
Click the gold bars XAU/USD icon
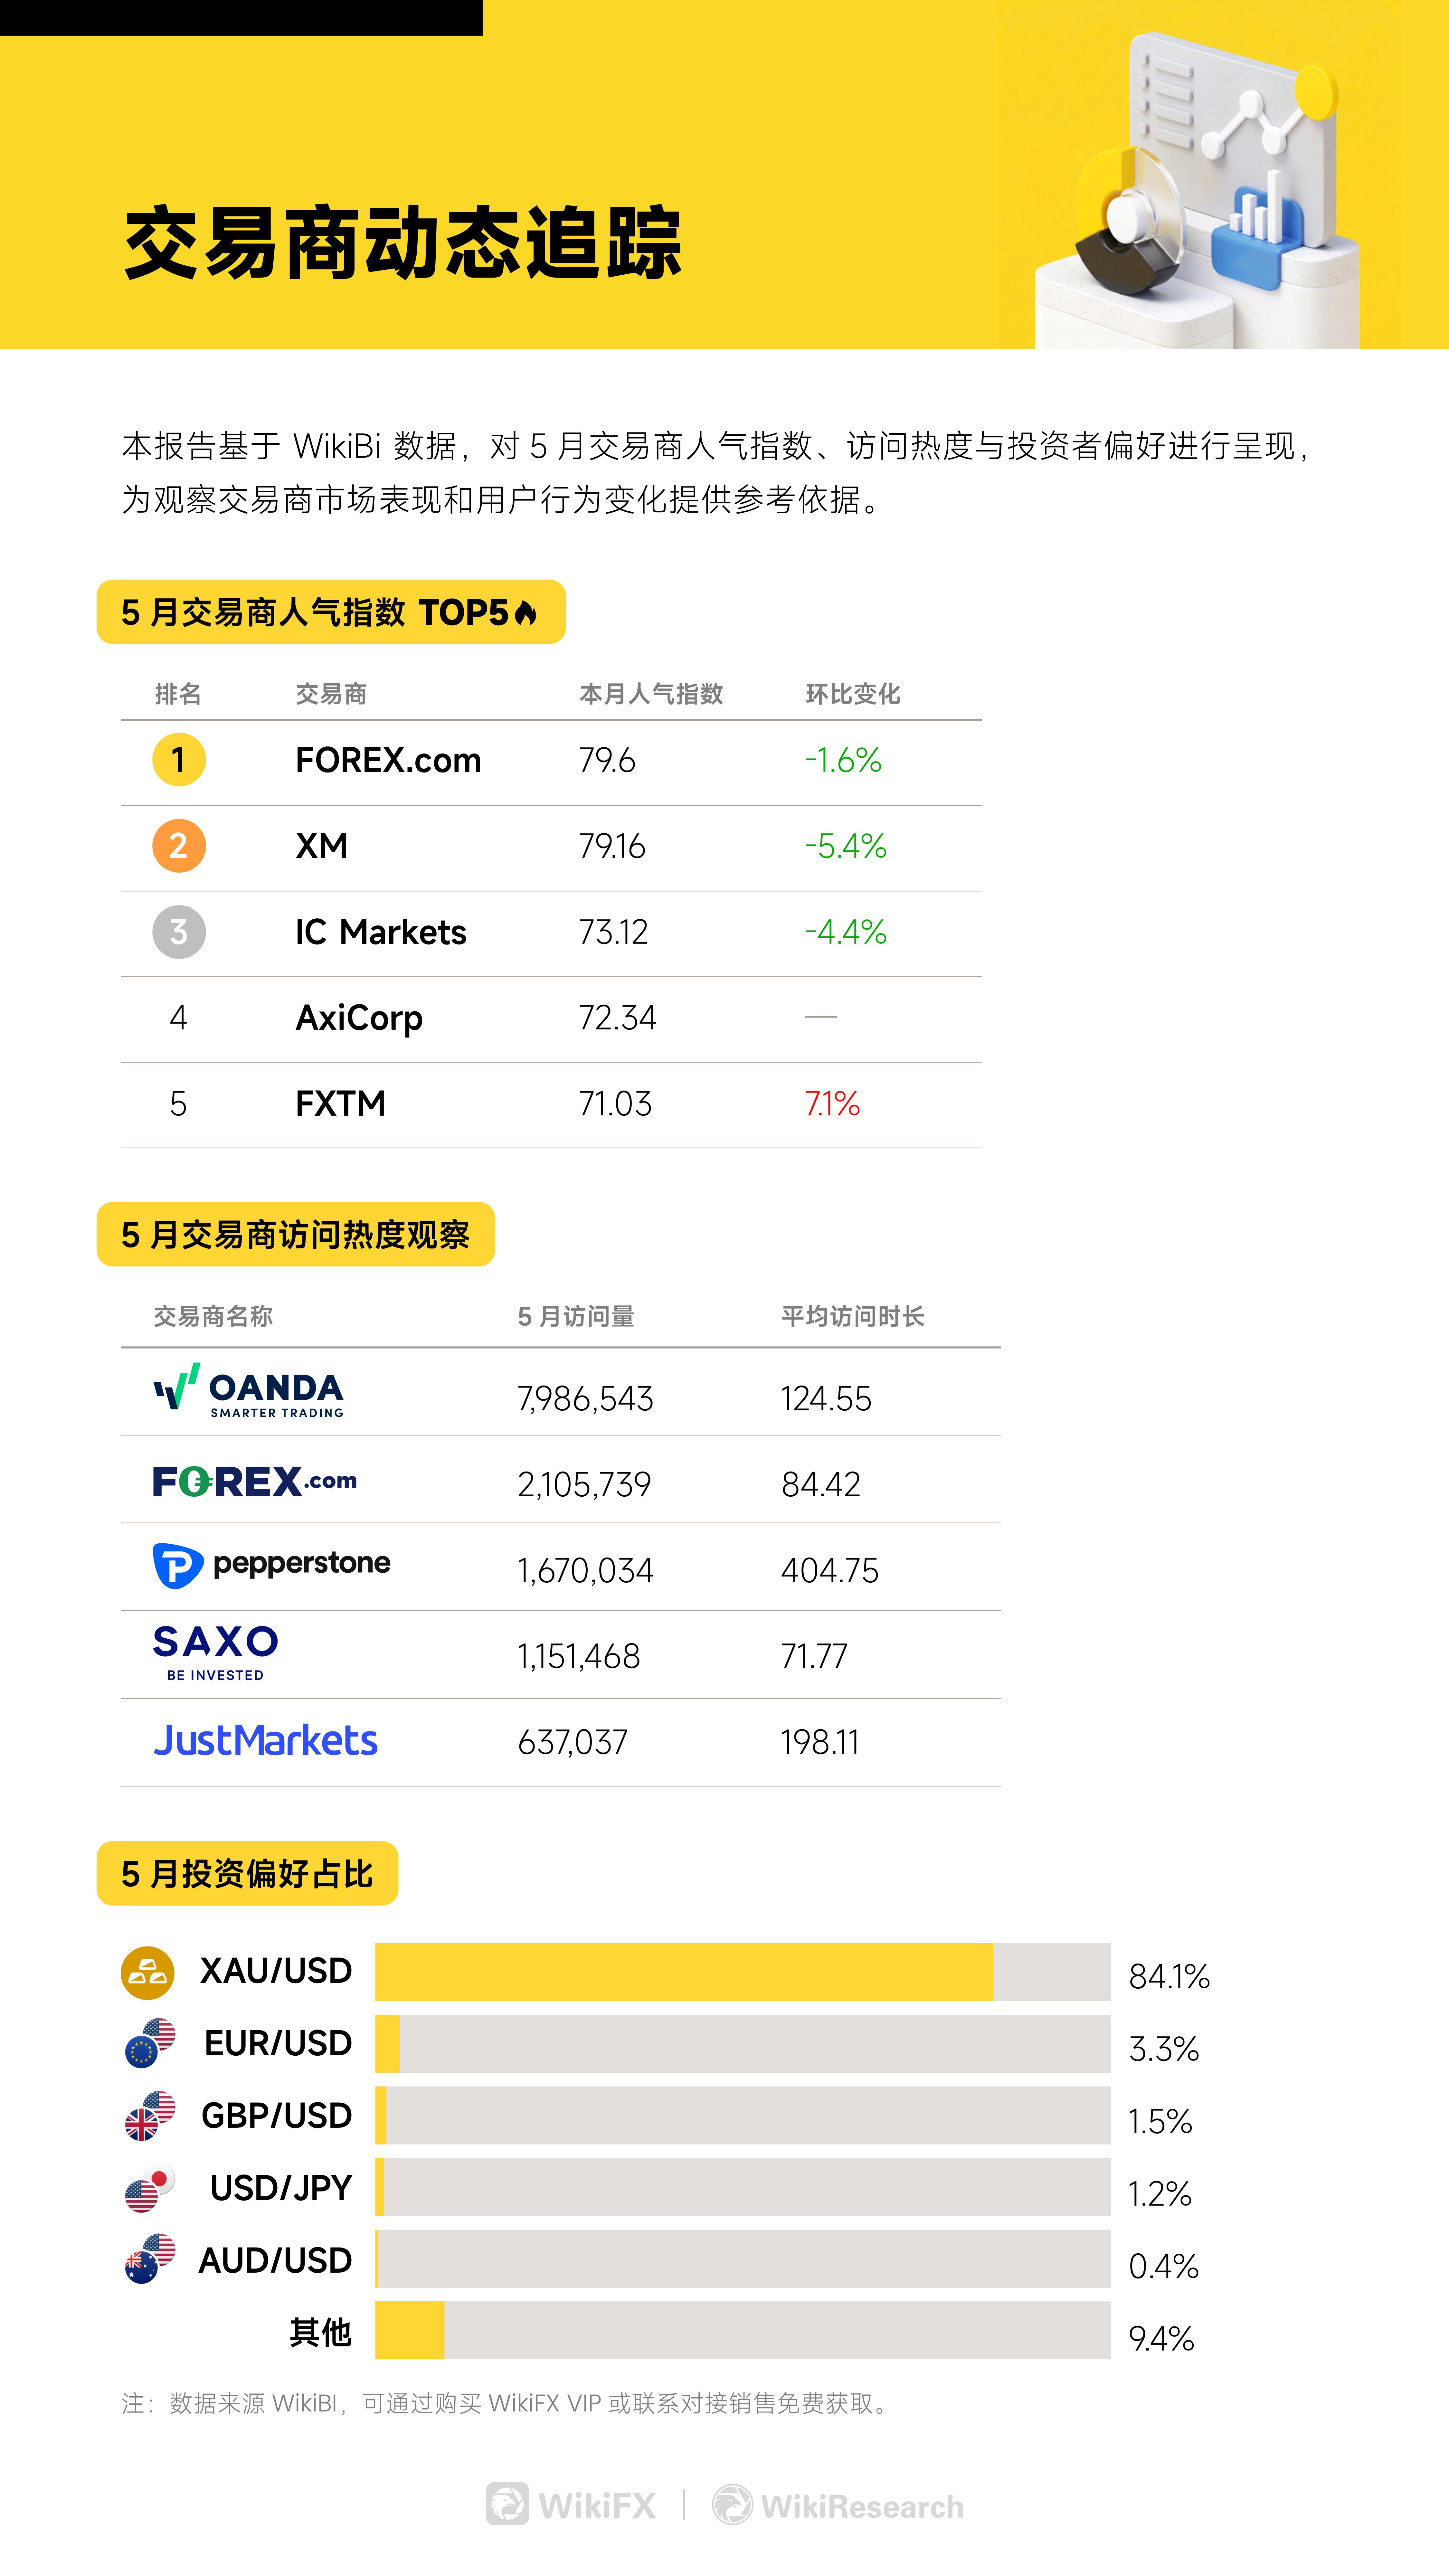coord(147,1972)
